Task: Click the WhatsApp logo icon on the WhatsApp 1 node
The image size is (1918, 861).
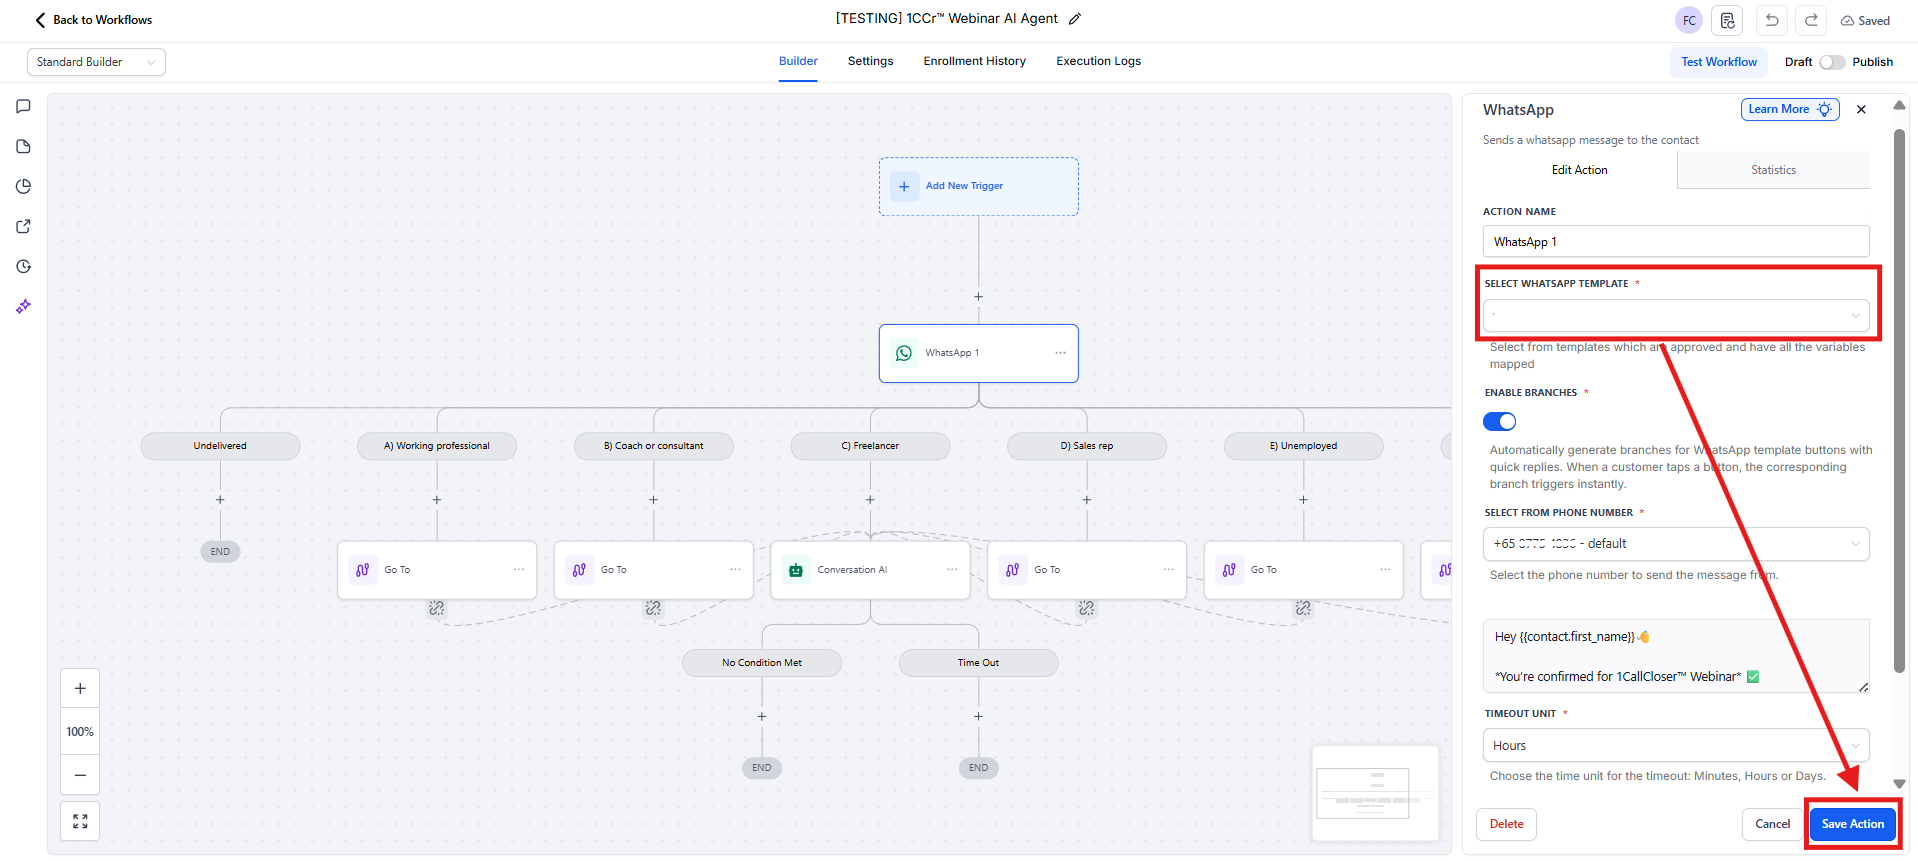Action: tap(904, 353)
